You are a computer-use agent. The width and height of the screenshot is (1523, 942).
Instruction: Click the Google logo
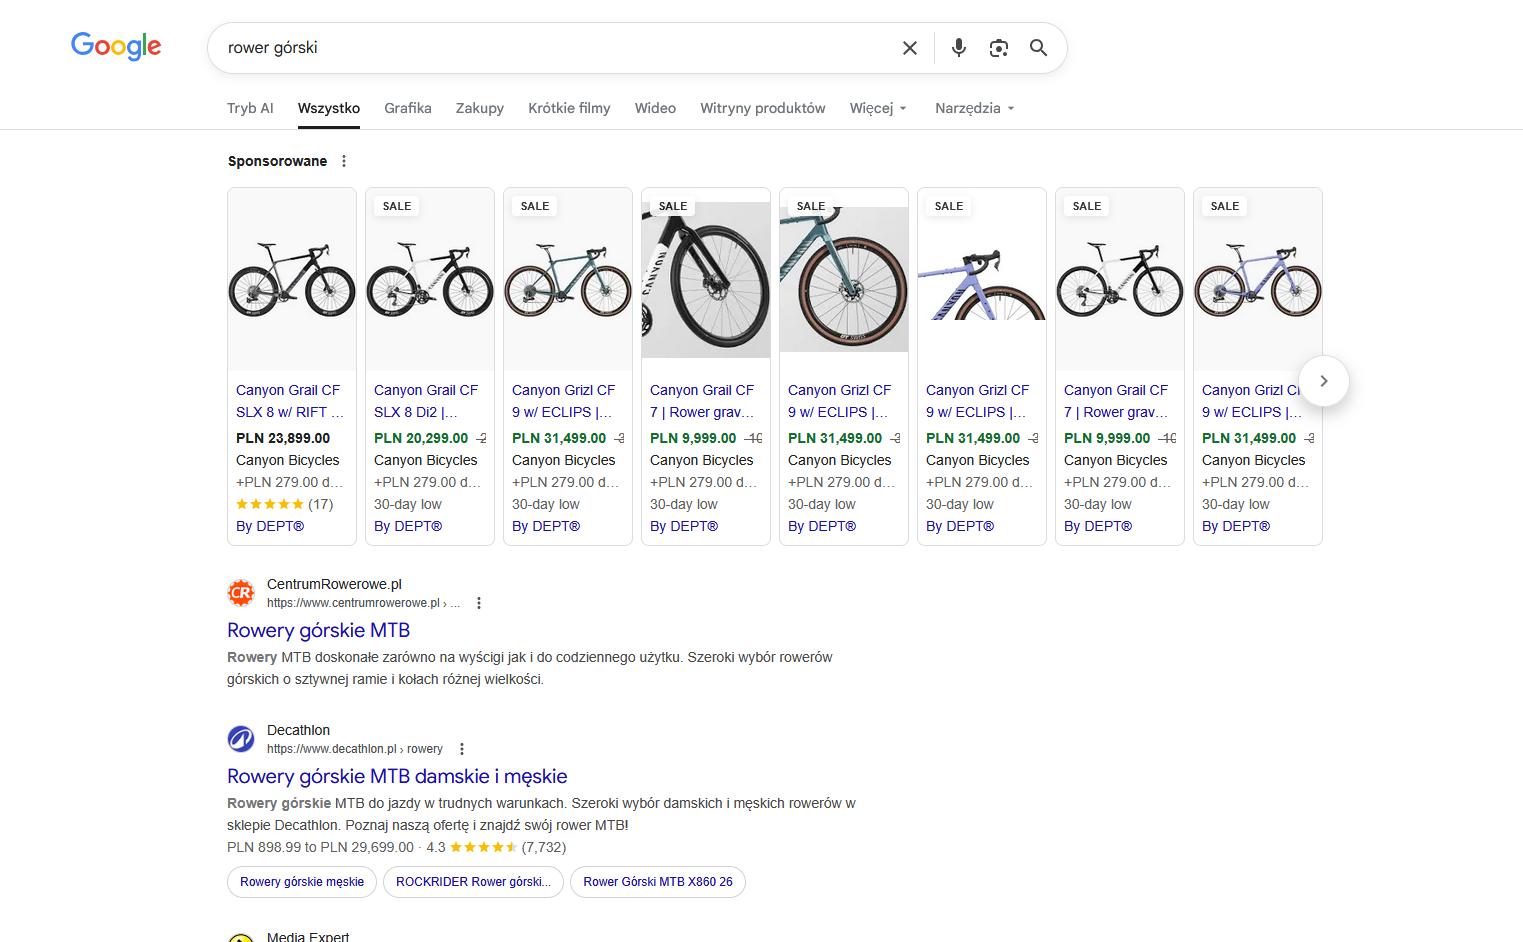[115, 46]
